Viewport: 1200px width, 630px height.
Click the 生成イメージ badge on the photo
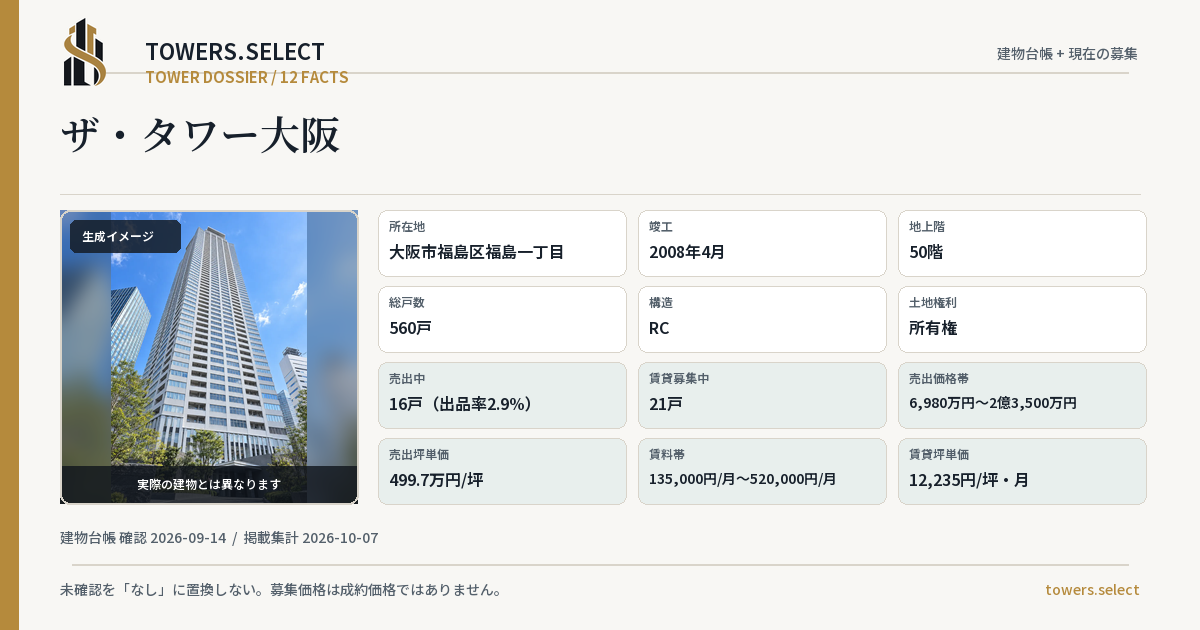[x=125, y=237]
